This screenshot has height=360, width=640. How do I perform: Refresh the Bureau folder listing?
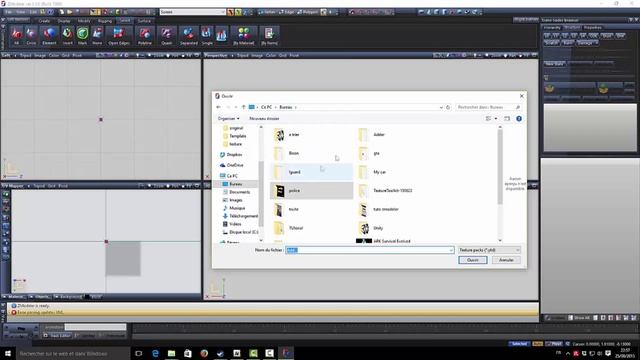[448, 107]
